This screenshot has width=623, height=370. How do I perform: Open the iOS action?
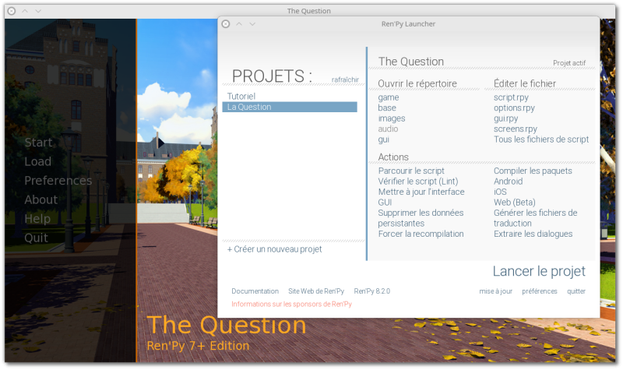pos(500,192)
